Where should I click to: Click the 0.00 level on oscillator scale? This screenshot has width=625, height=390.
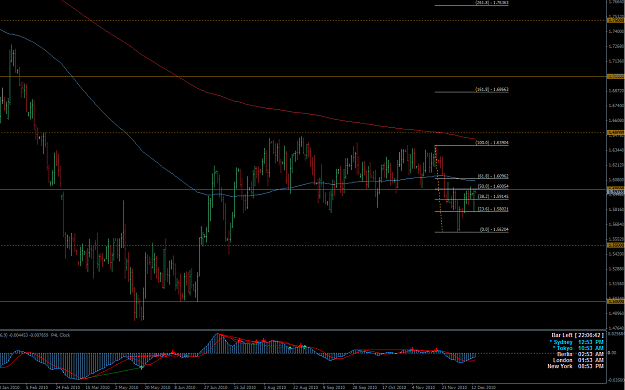(612, 353)
